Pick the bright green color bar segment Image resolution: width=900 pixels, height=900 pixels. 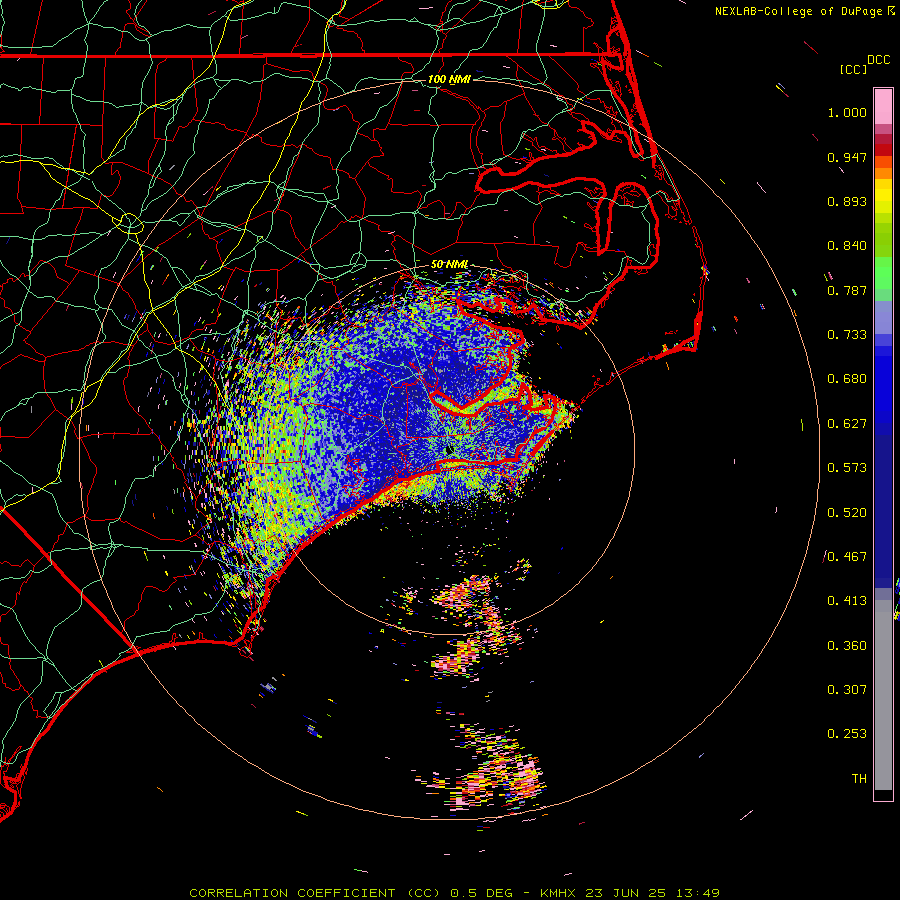pos(883,273)
